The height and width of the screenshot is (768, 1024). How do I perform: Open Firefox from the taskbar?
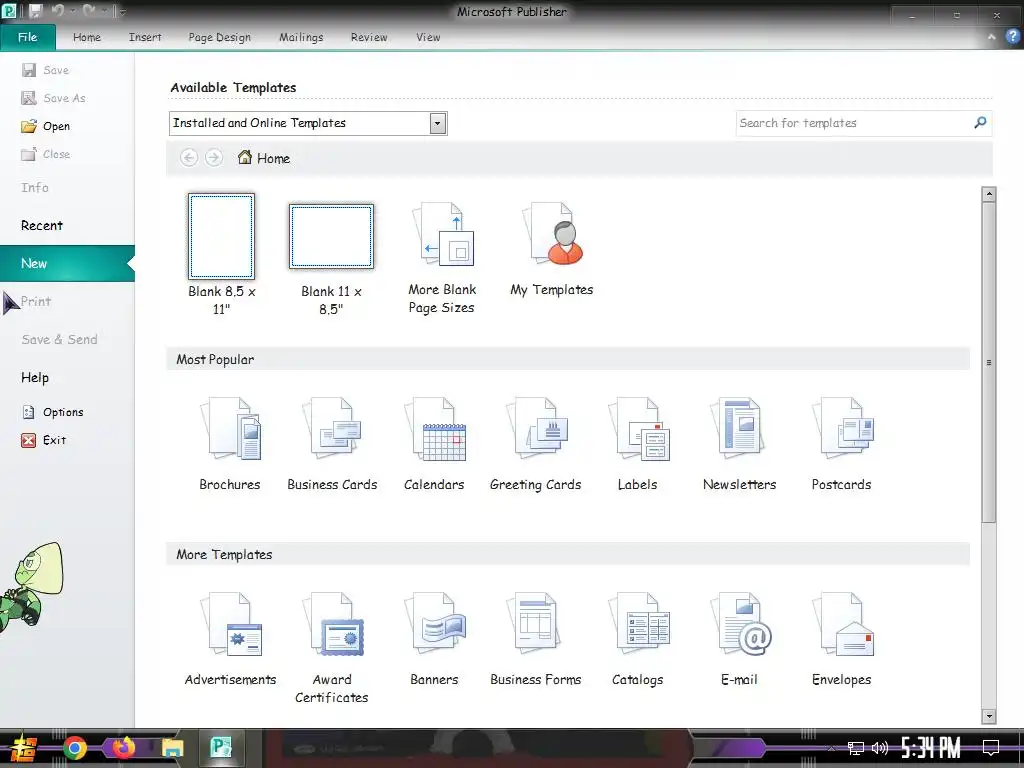tap(123, 748)
